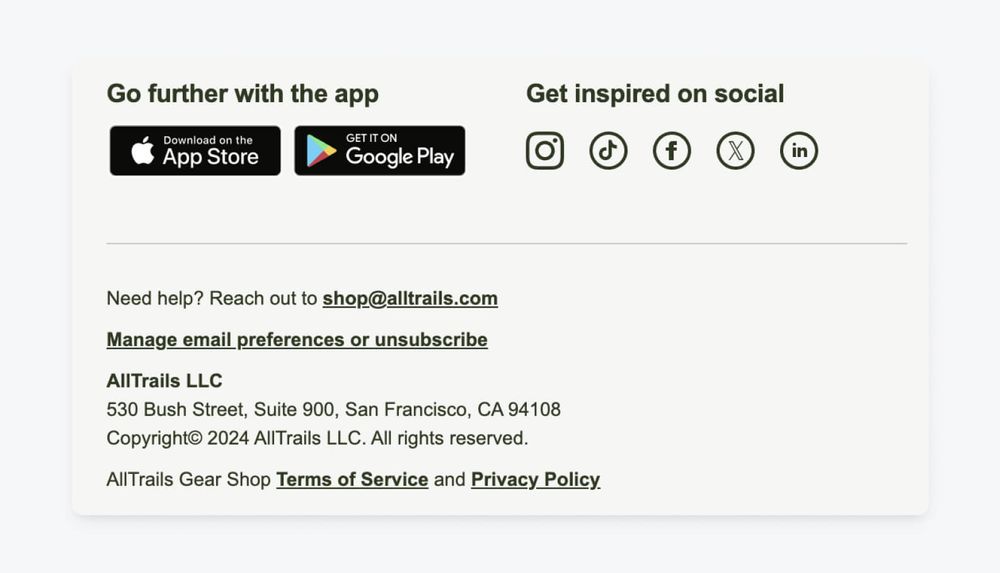Open the TikTok social icon

(608, 151)
